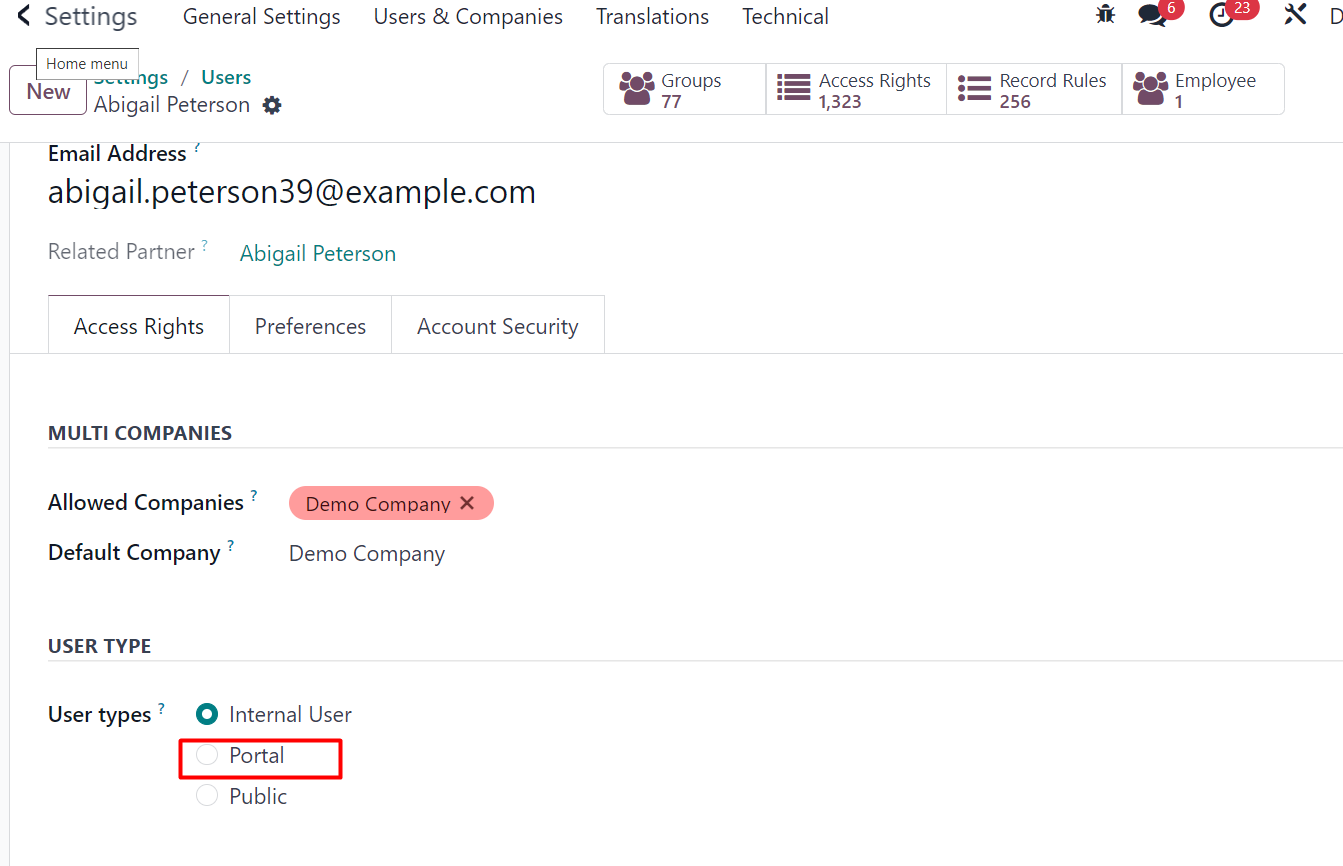Open the gear actions menu by Abigail Peterson
Image resolution: width=1343 pixels, height=866 pixels.
(x=272, y=105)
